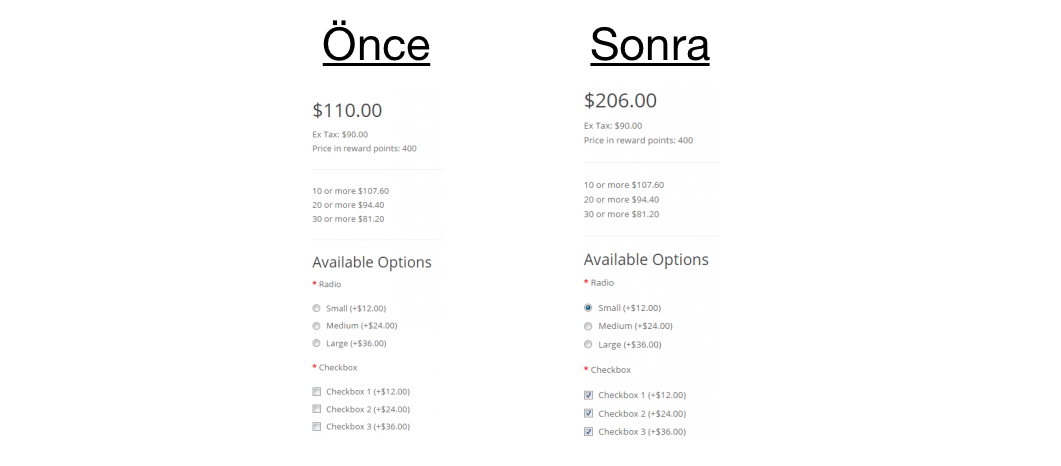This screenshot has width=1061, height=466.
Task: Click Available Options heading in $110.00 panel
Action: pos(372,262)
